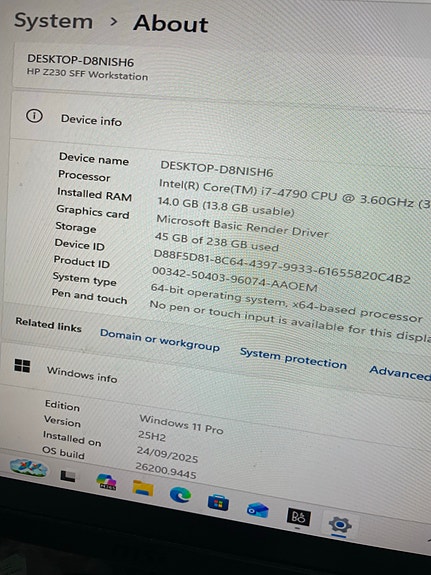Image resolution: width=431 pixels, height=575 pixels.
Task: Click the System type label
Action: 84,279
